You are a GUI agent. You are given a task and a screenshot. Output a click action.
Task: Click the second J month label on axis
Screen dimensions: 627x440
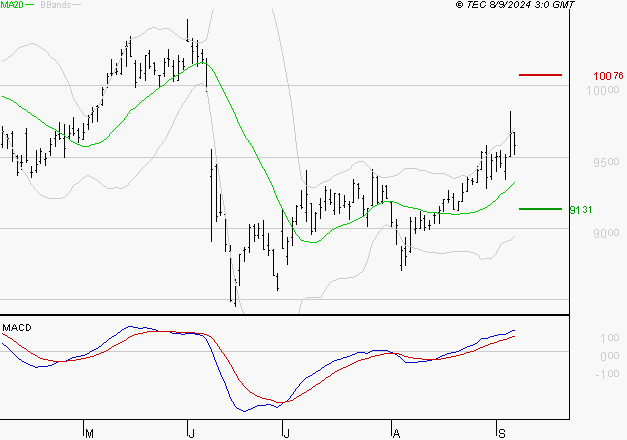(x=286, y=433)
